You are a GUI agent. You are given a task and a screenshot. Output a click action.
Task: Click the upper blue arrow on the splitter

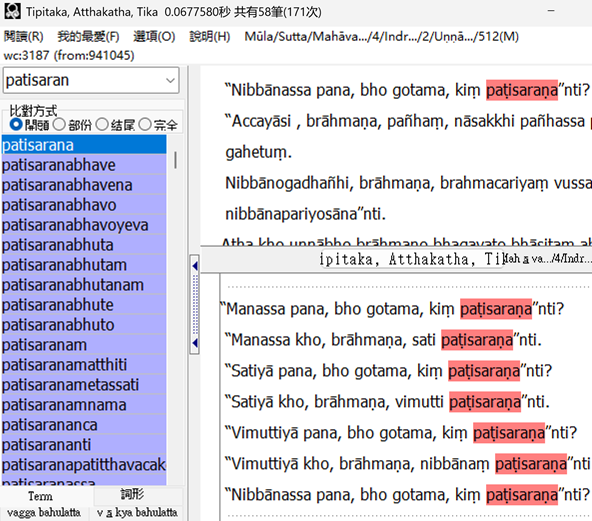195,266
